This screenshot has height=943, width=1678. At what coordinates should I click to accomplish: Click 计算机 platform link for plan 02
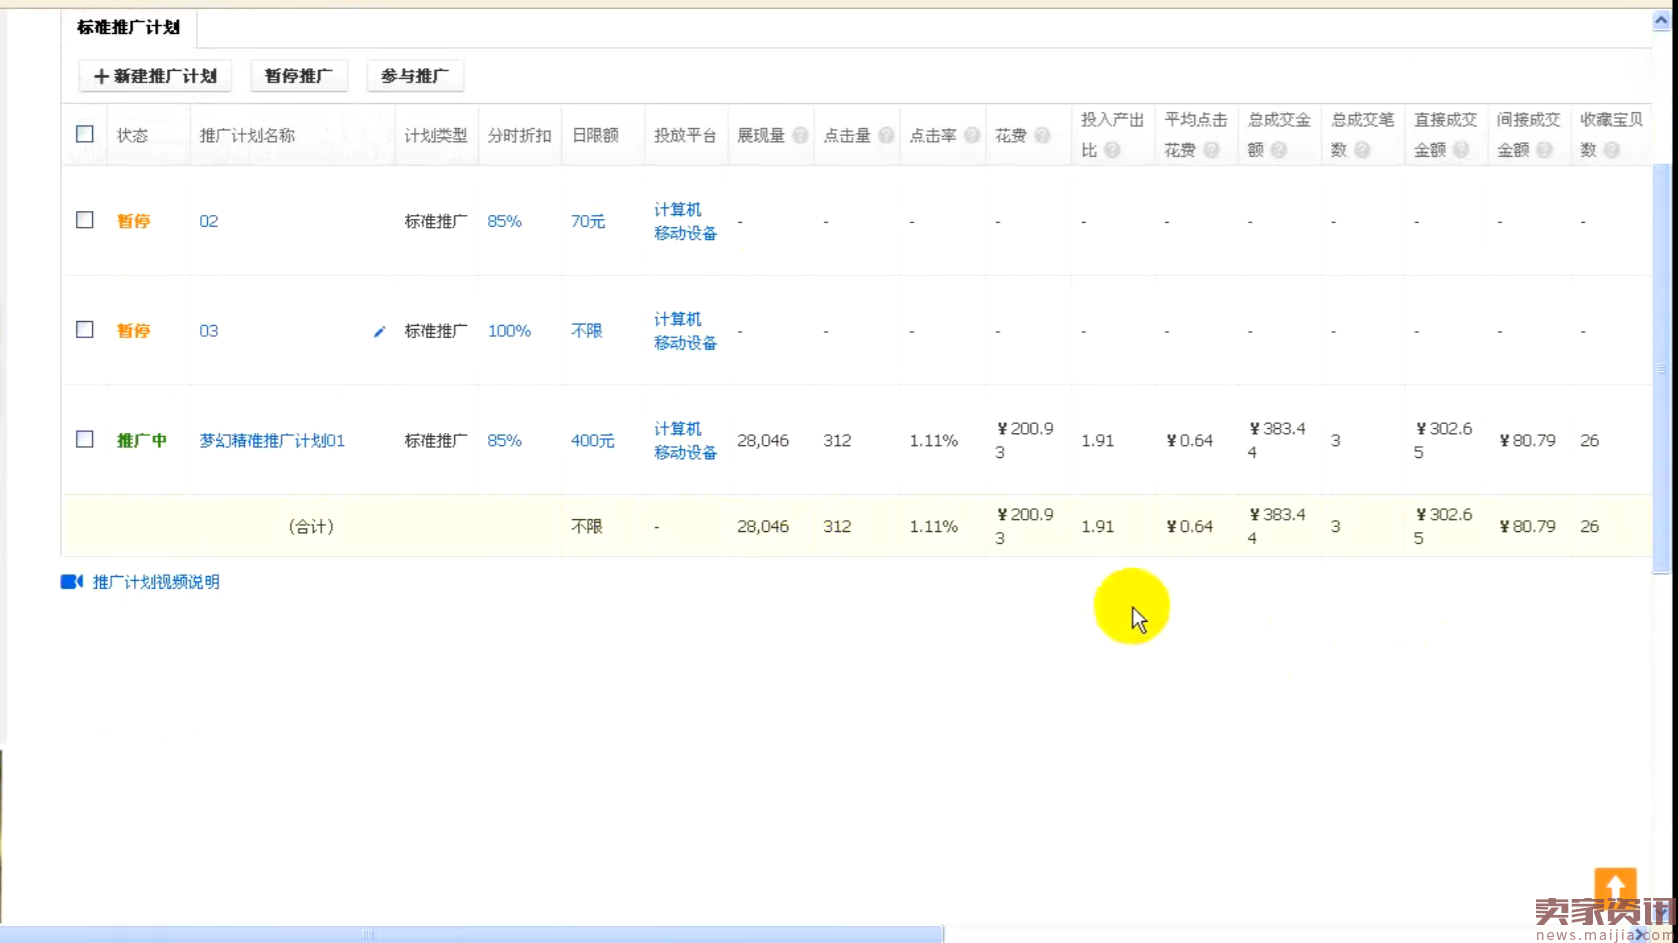(x=678, y=209)
